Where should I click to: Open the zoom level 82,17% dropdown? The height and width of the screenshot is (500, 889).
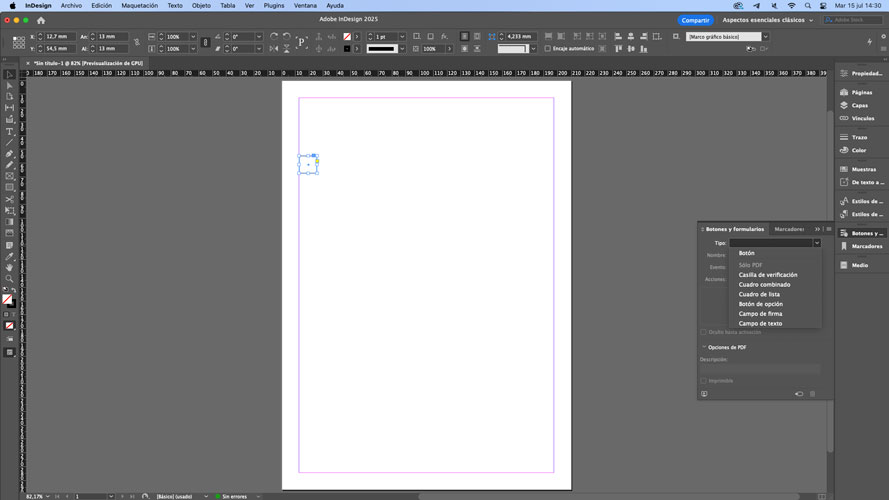click(48, 496)
